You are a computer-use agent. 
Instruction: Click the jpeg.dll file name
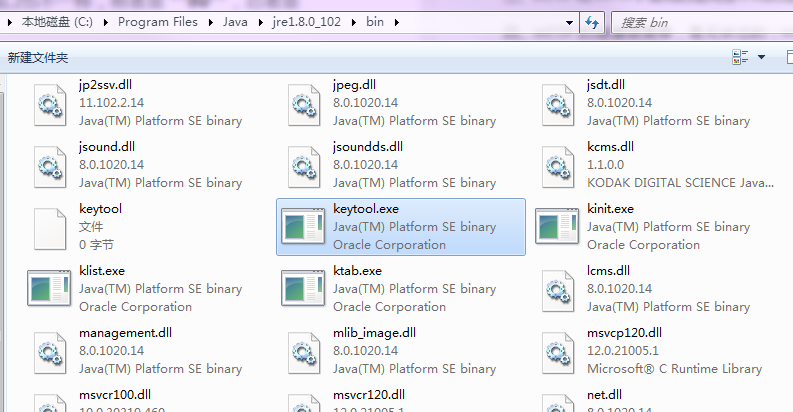click(x=354, y=85)
